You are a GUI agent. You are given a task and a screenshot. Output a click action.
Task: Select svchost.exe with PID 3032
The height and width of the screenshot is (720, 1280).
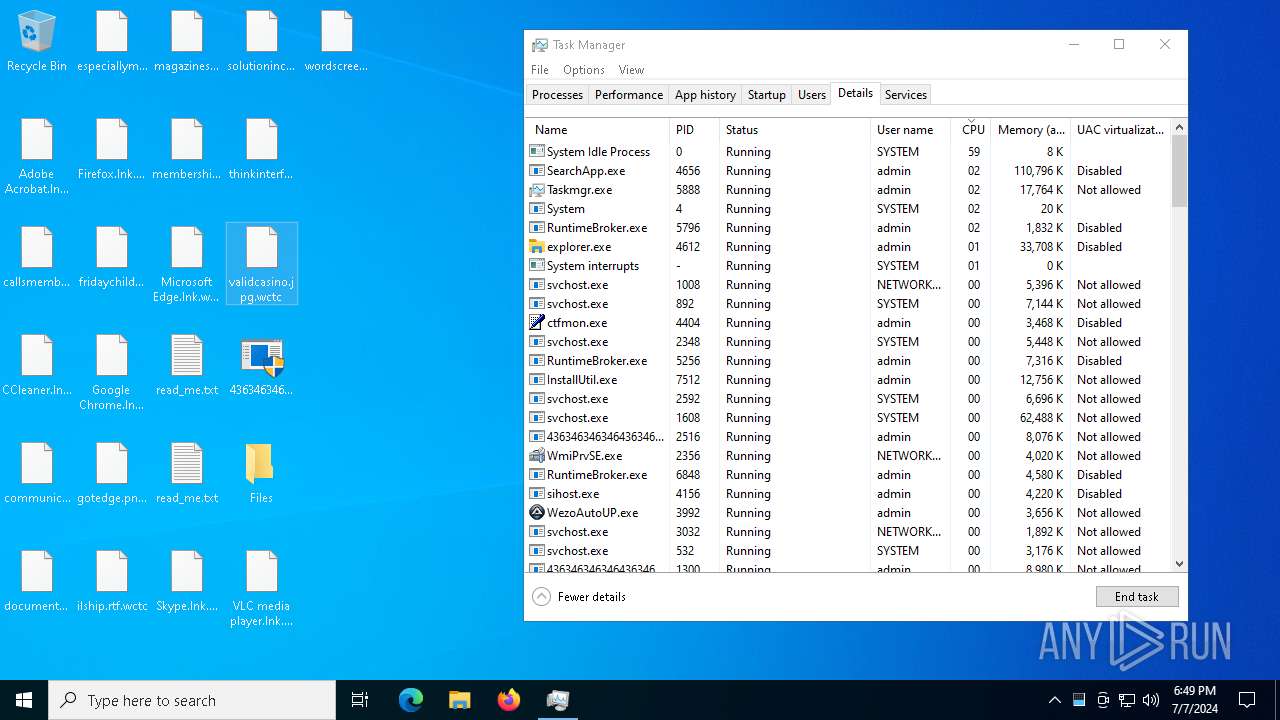tap(848, 532)
